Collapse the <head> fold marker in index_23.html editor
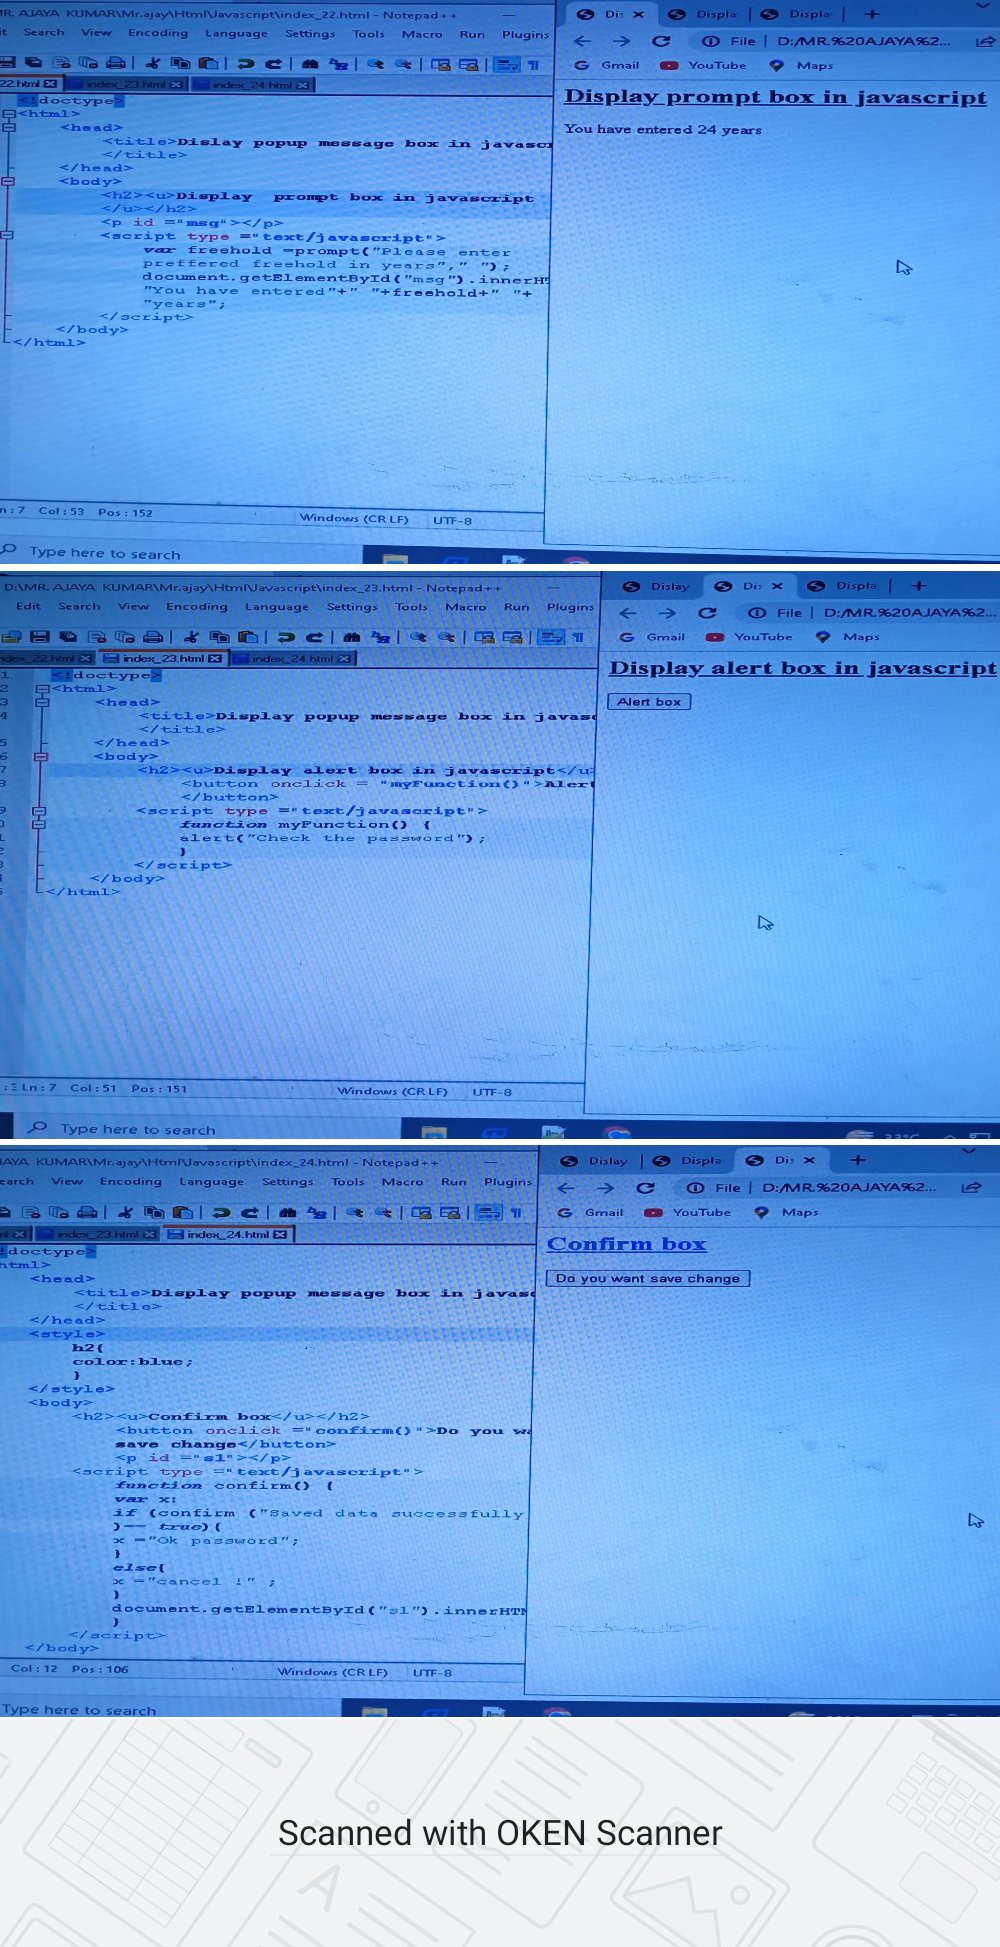This screenshot has height=1947, width=1000. [42, 702]
